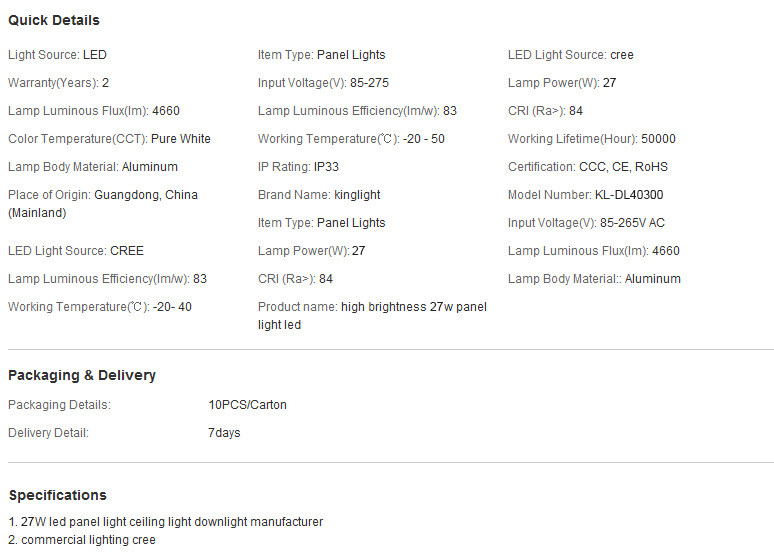The image size is (774, 558).
Task: Click the IP Rating IP33 entry
Action: [x=298, y=167]
